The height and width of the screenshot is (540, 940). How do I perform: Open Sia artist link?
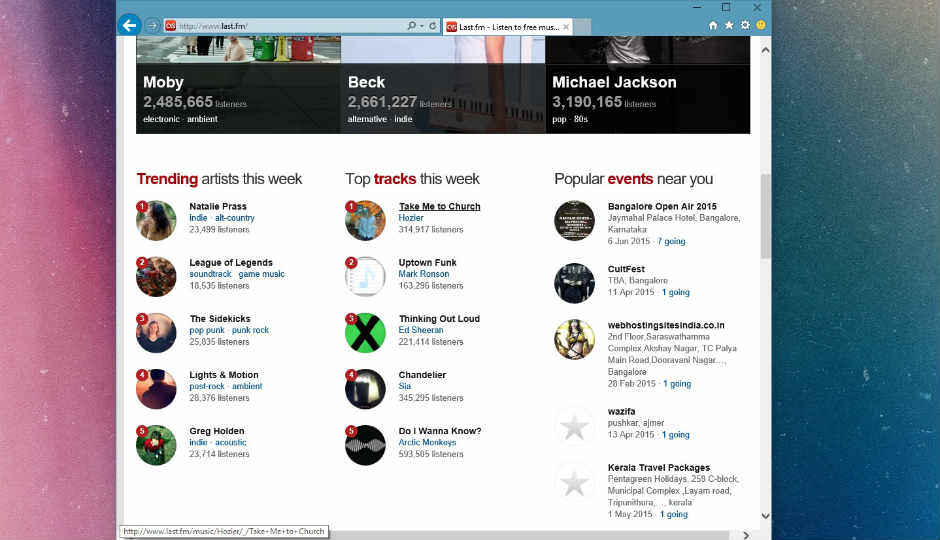tap(405, 387)
